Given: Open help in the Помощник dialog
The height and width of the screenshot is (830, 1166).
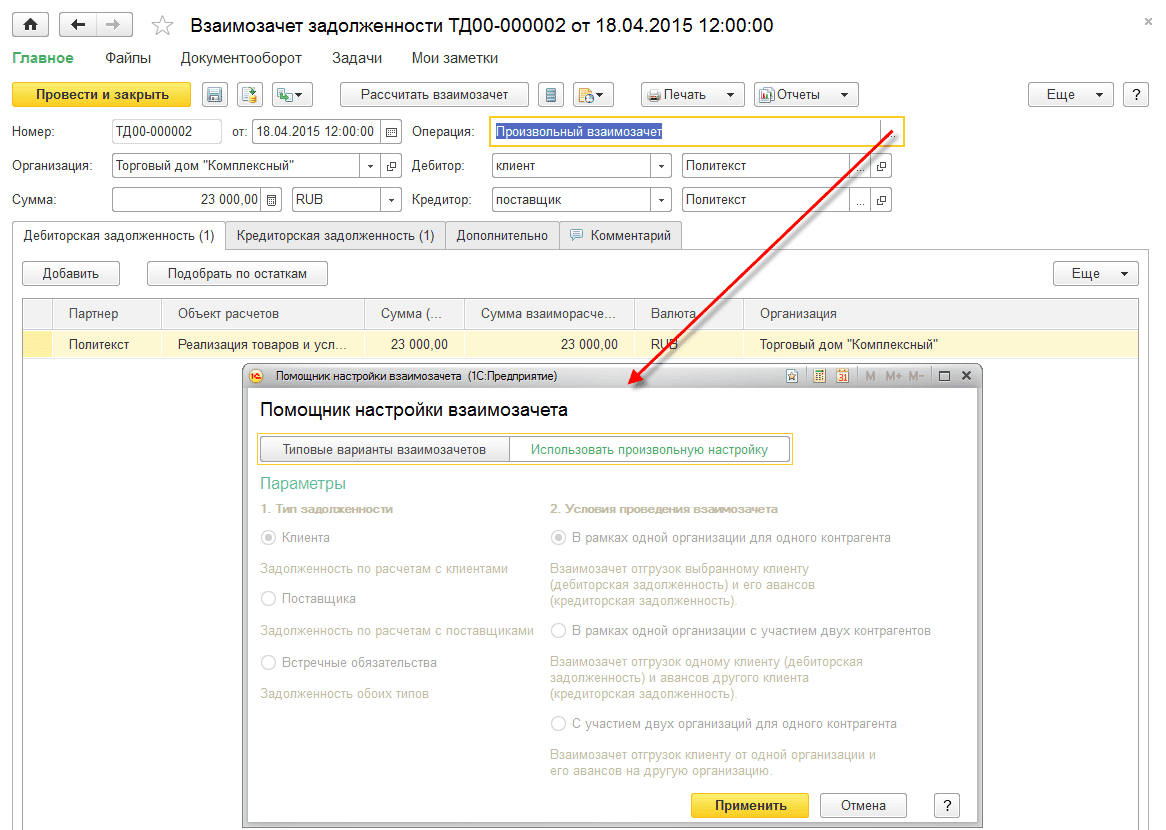Looking at the screenshot, I should pyautogui.click(x=947, y=805).
